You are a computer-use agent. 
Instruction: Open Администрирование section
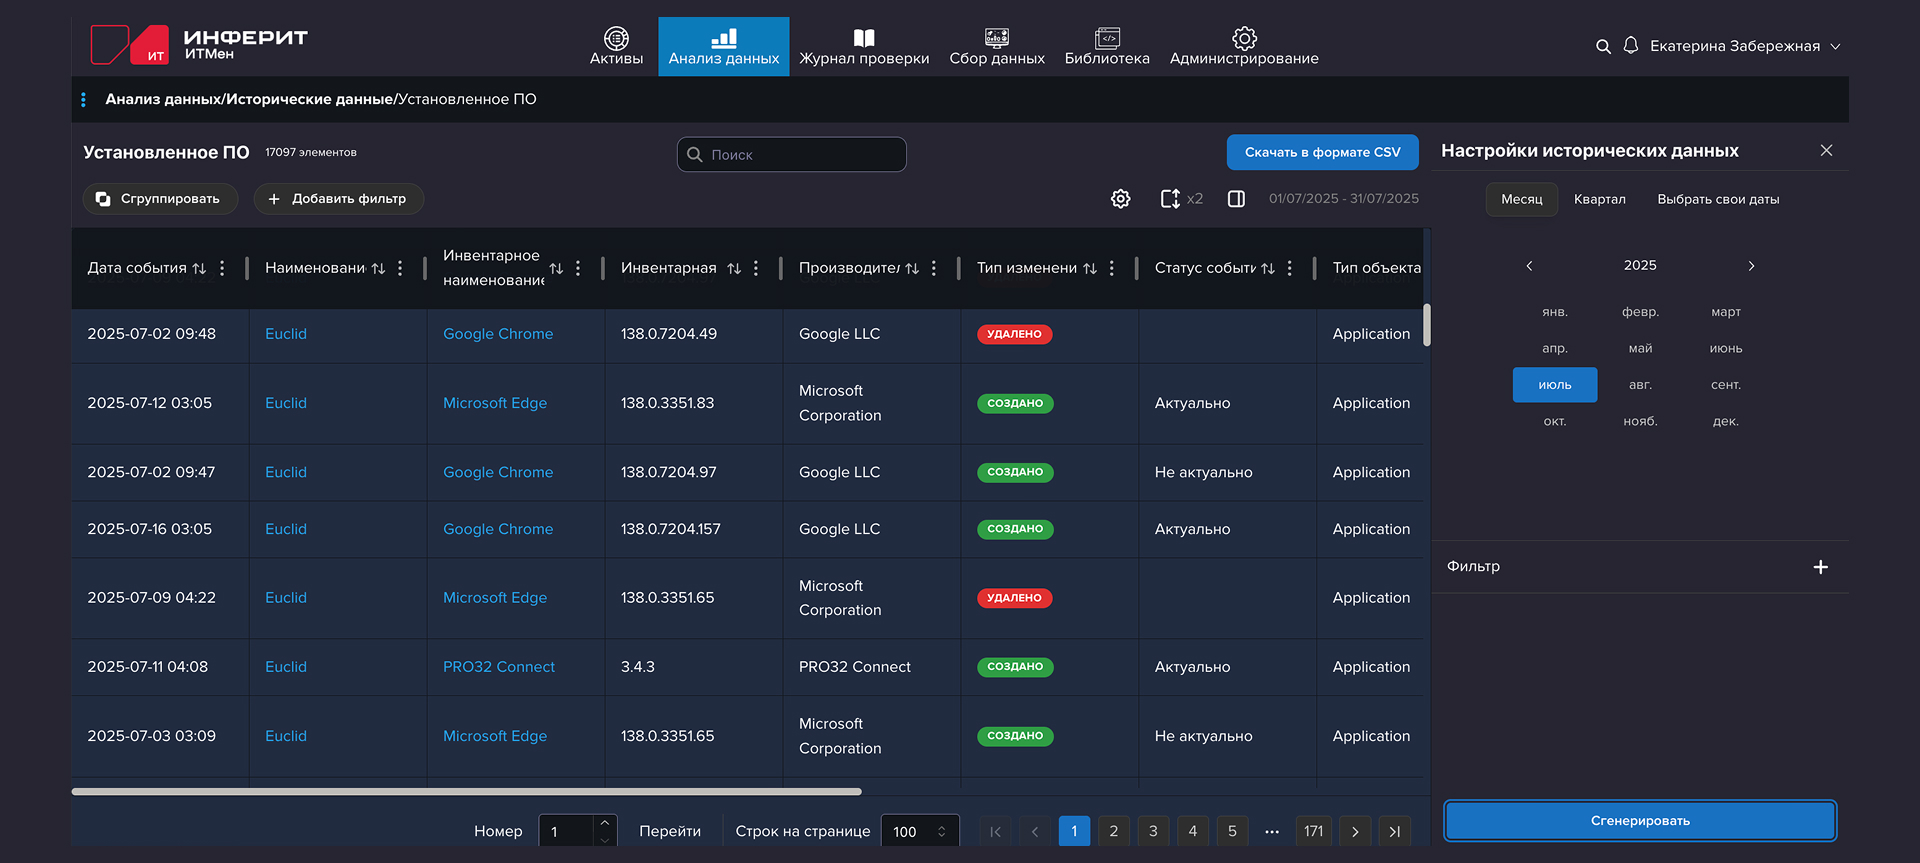pos(1244,46)
